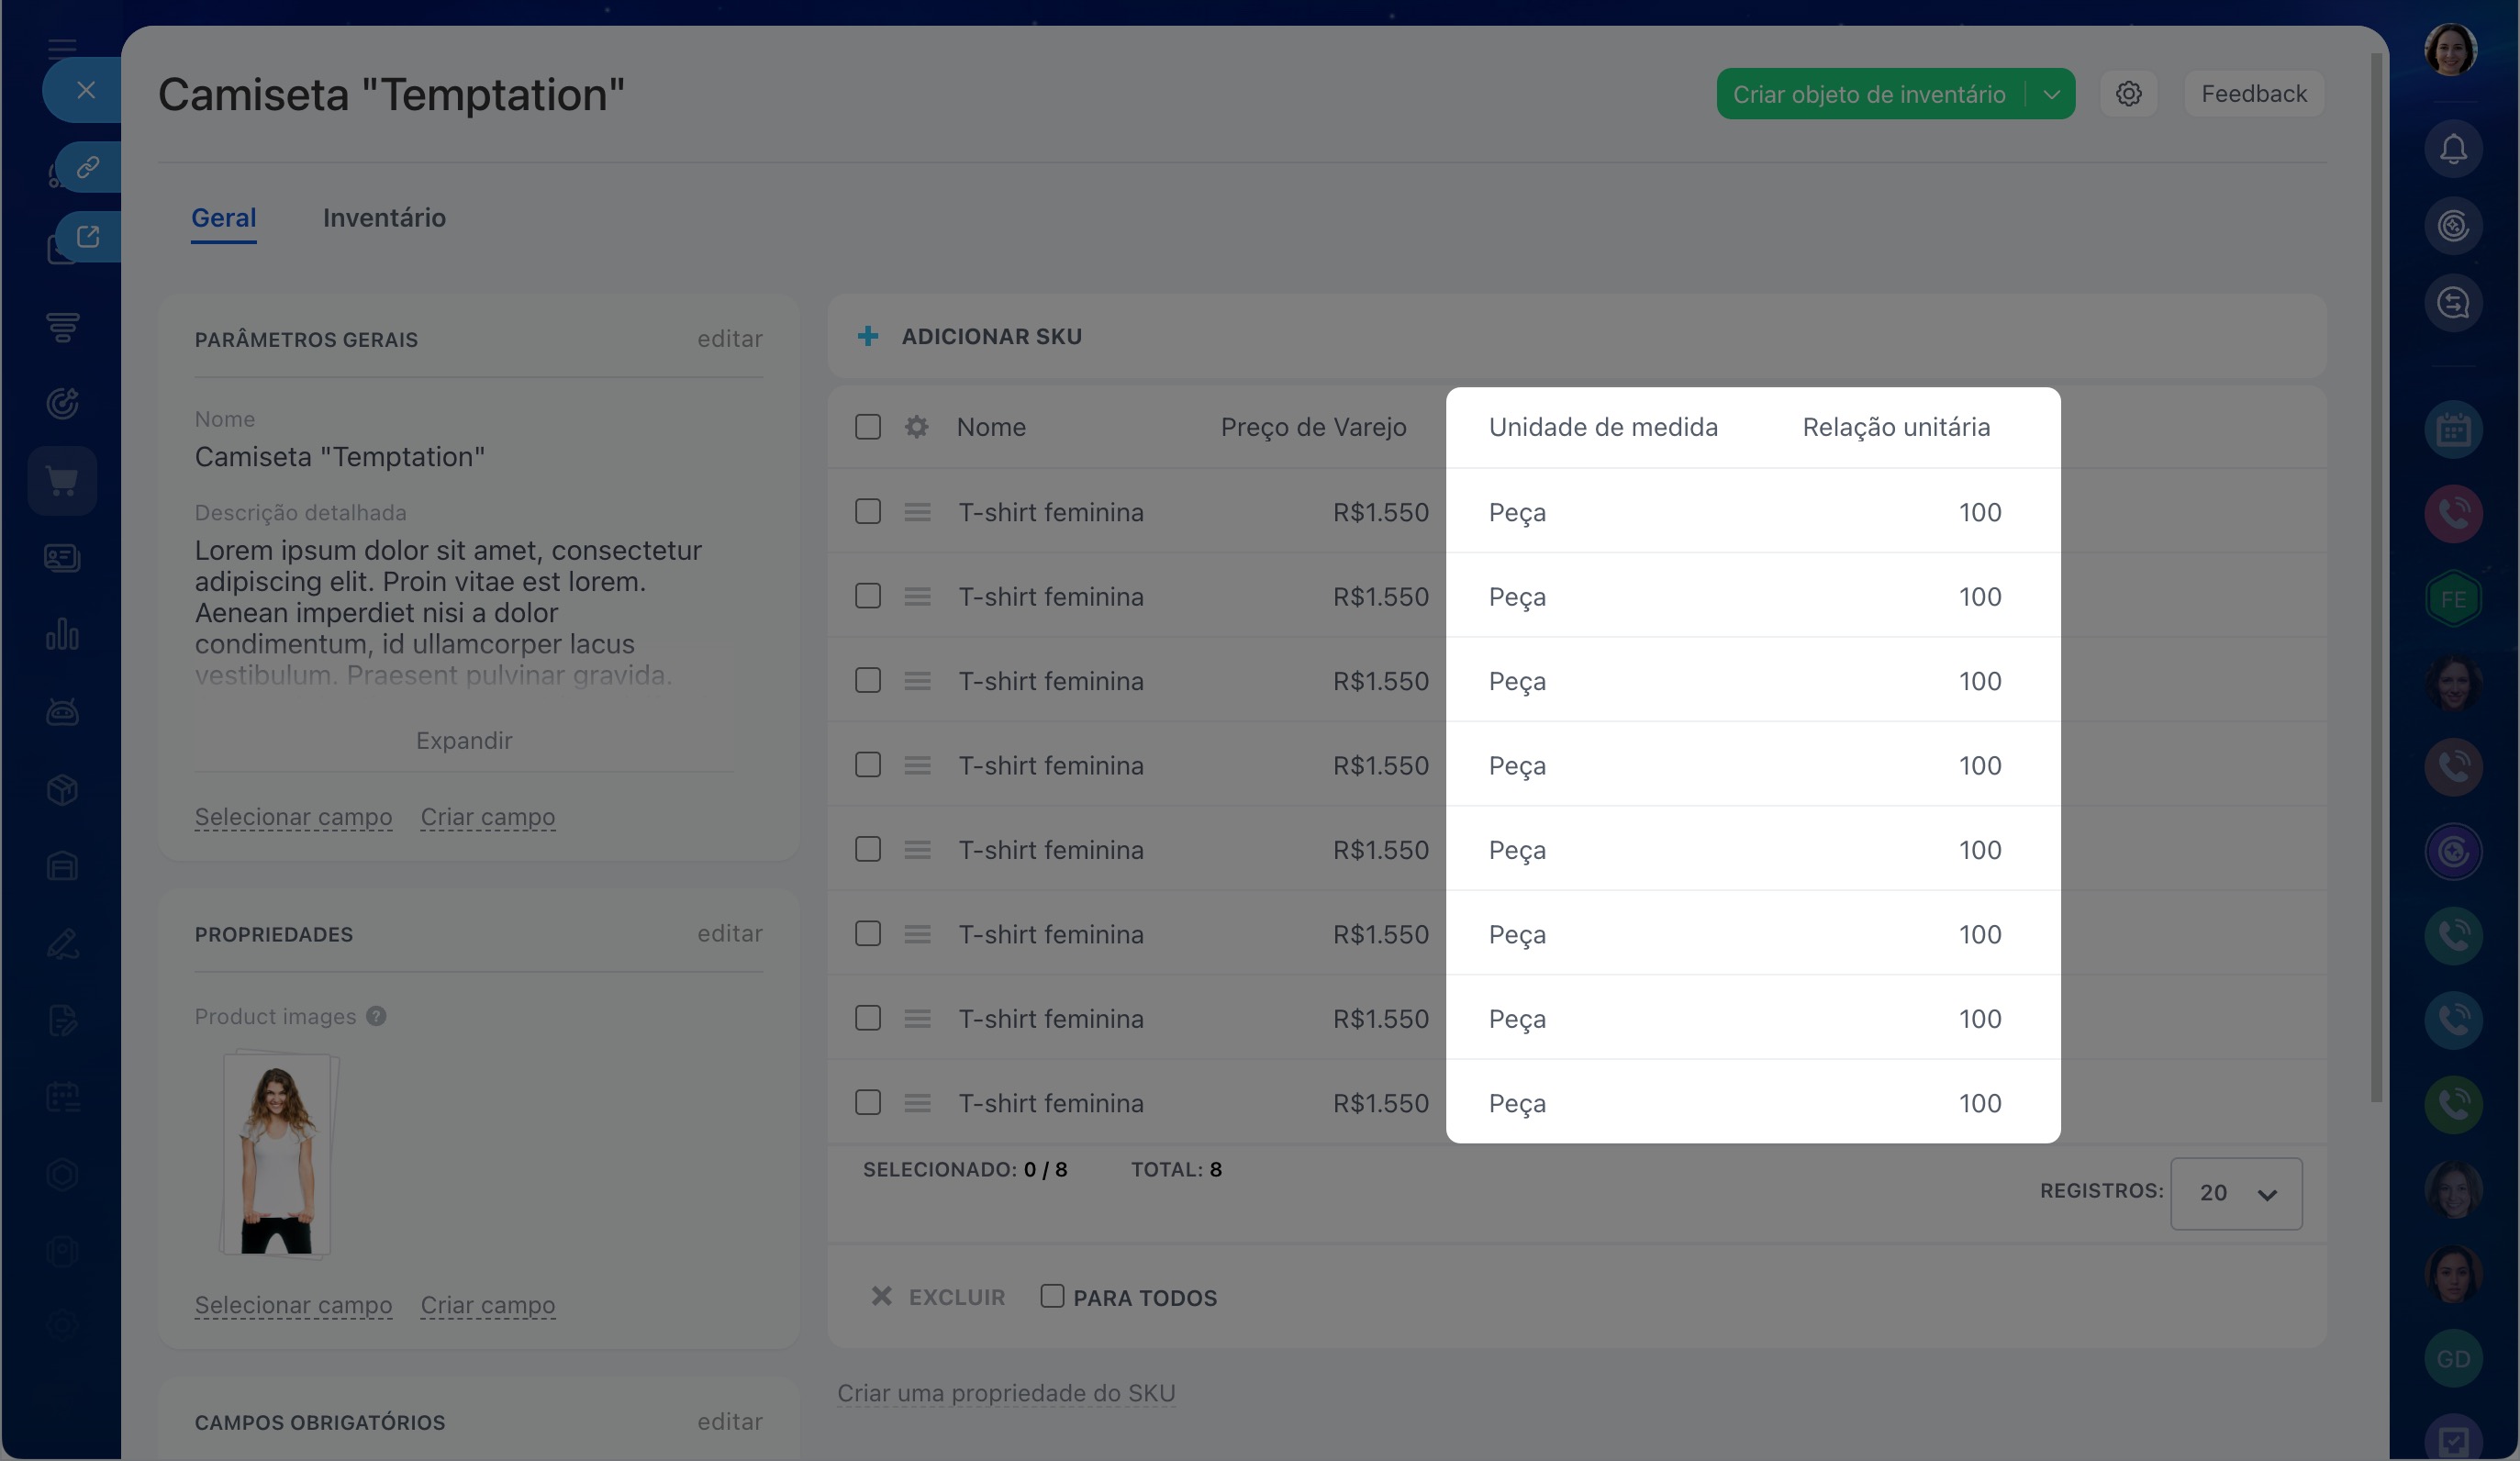Open notifications bell in right sidebar
Screen dimensions: 2520x1461
pos(2452,150)
